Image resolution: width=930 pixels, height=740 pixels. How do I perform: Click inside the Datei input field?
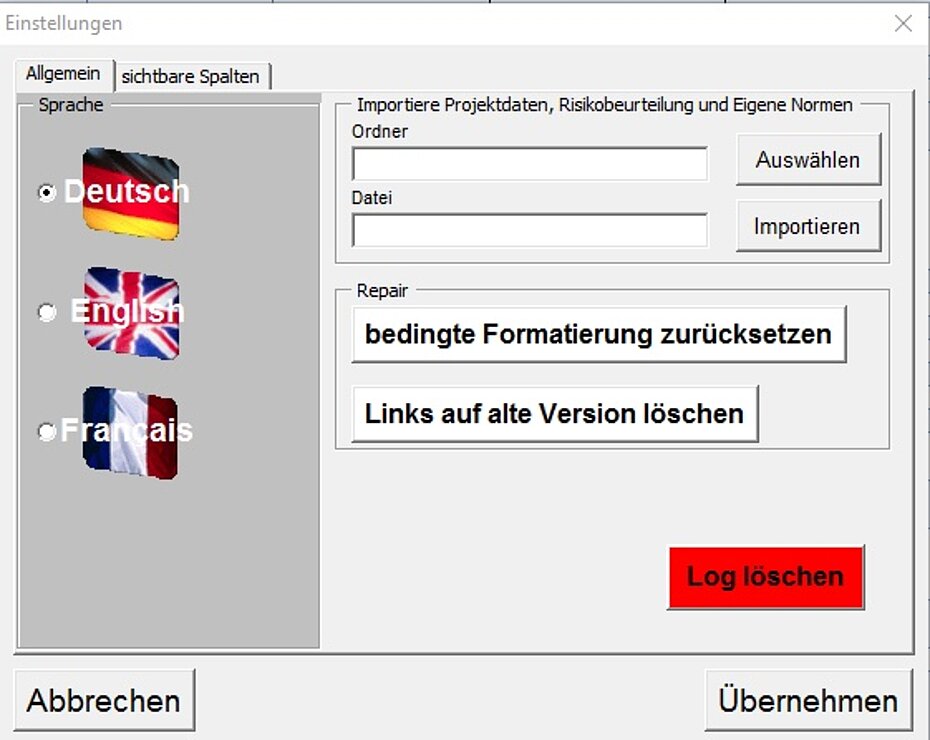click(528, 231)
